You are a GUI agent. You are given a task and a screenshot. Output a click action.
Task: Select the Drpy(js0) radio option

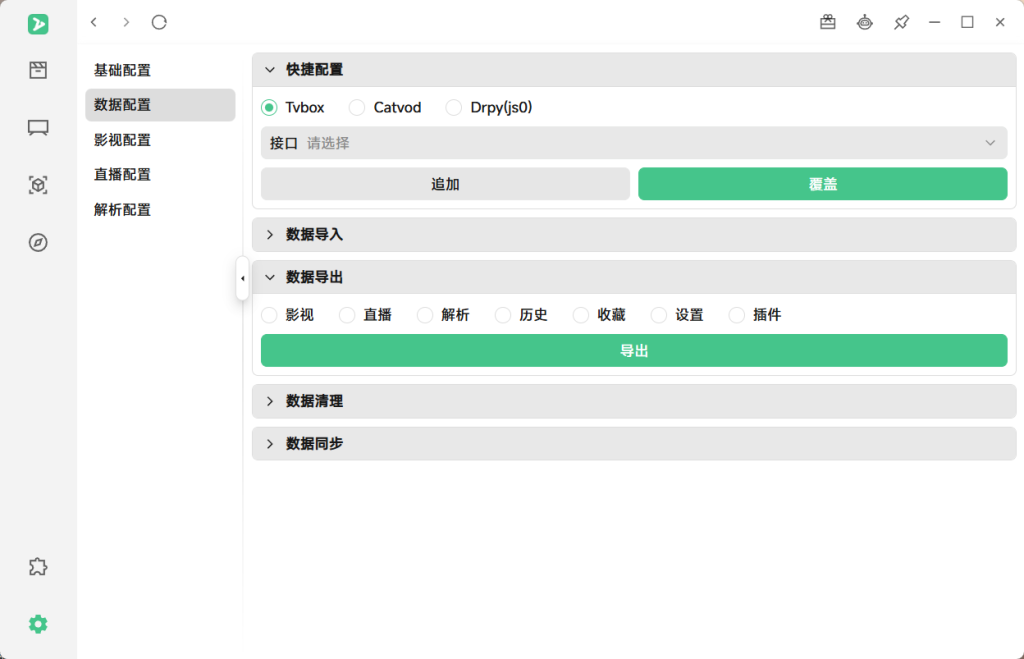click(x=453, y=107)
